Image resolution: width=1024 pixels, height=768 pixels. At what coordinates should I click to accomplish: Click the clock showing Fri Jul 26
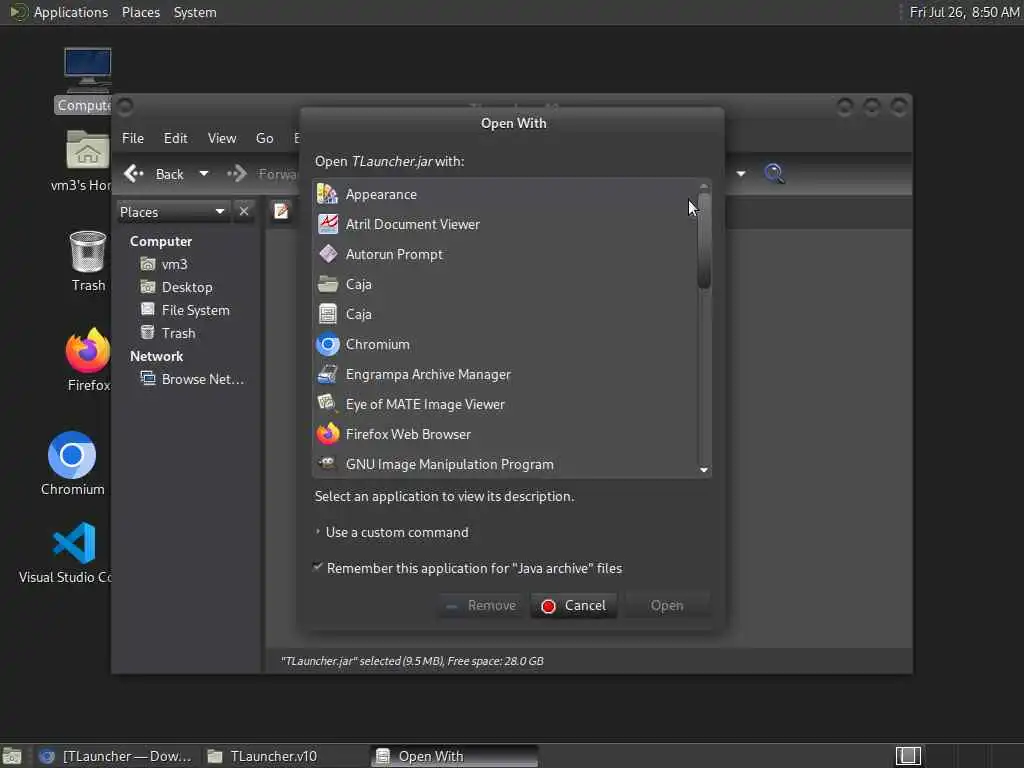964,12
